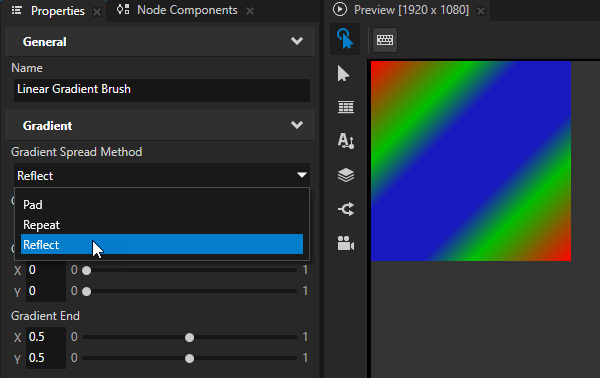Viewport: 600px width, 378px height.
Task: Select the arrow pointer tool
Action: 344,73
